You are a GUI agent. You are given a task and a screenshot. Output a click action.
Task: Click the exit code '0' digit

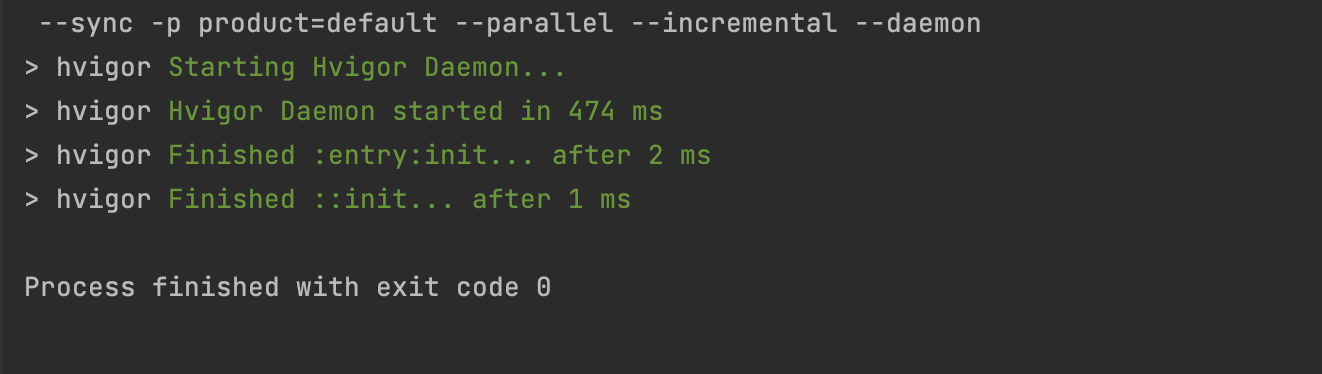[543, 288]
